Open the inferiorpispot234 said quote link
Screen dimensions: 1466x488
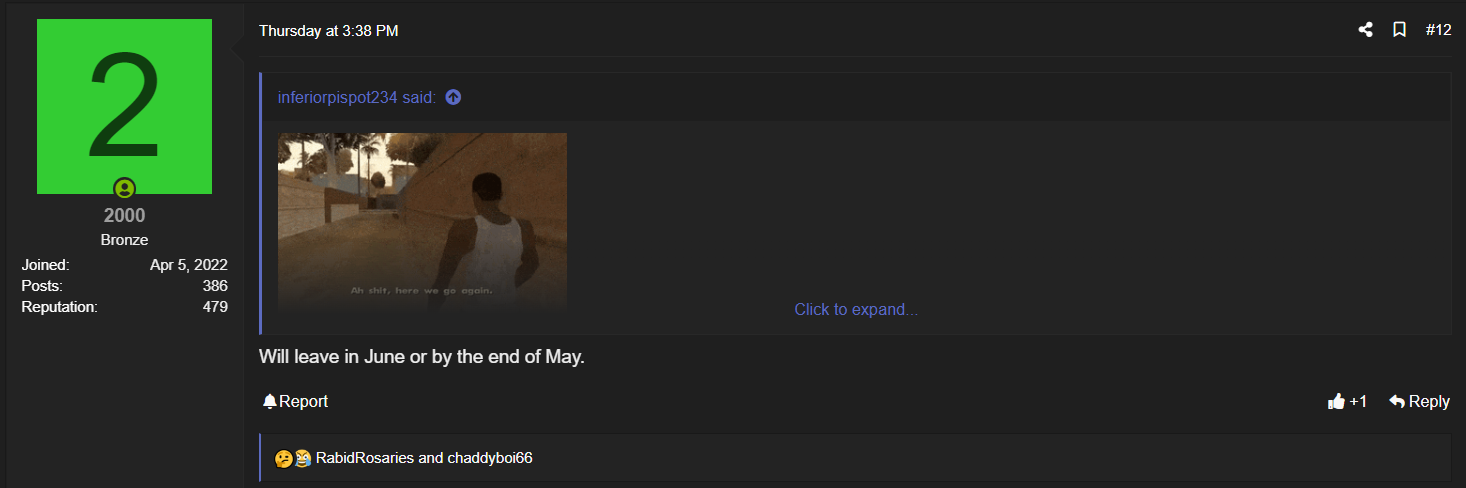coord(357,97)
